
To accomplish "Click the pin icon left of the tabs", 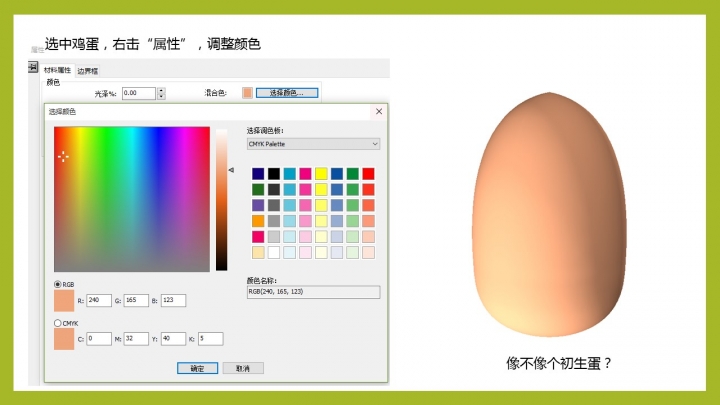I will [33, 66].
